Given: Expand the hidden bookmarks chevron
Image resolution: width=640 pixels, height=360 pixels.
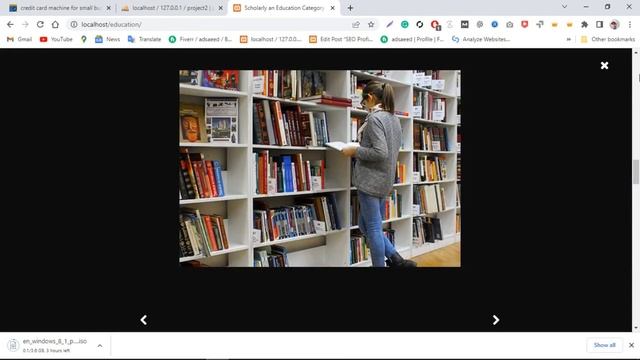Looking at the screenshot, I should pyautogui.click(x=569, y=39).
